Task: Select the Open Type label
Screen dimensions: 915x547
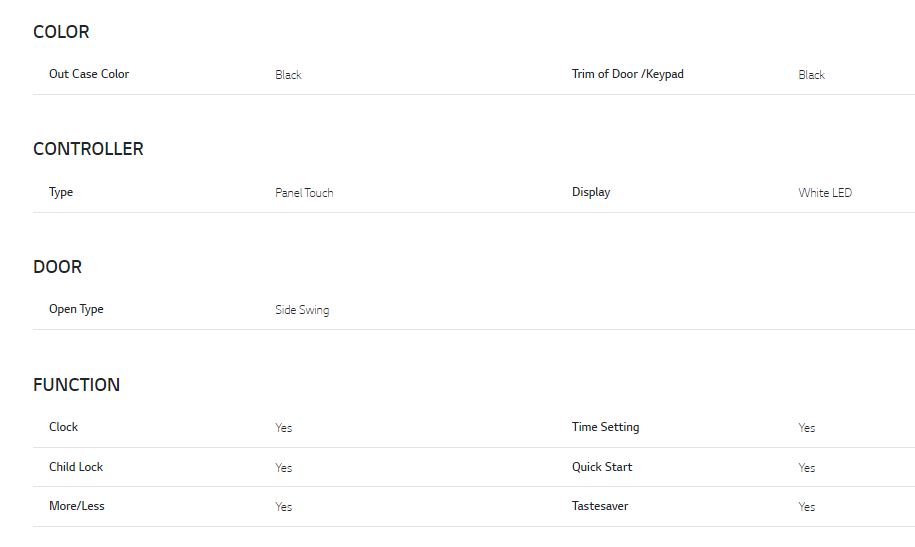Action: [x=76, y=309]
